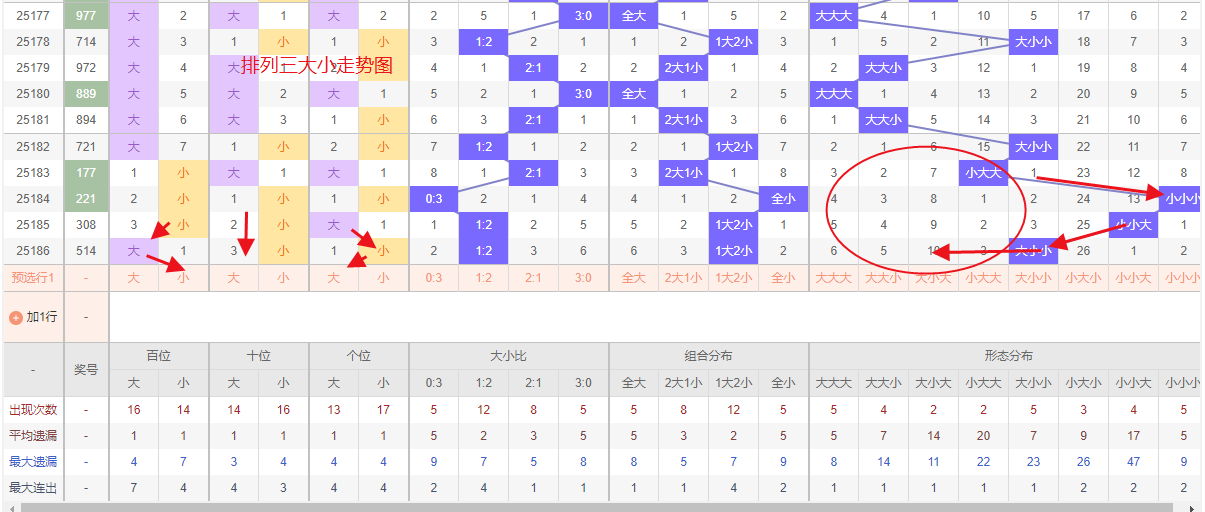Viewport: 1205px width, 512px height.
Task: Toggle 3:0 in the 预选行1 row
Action: (584, 277)
